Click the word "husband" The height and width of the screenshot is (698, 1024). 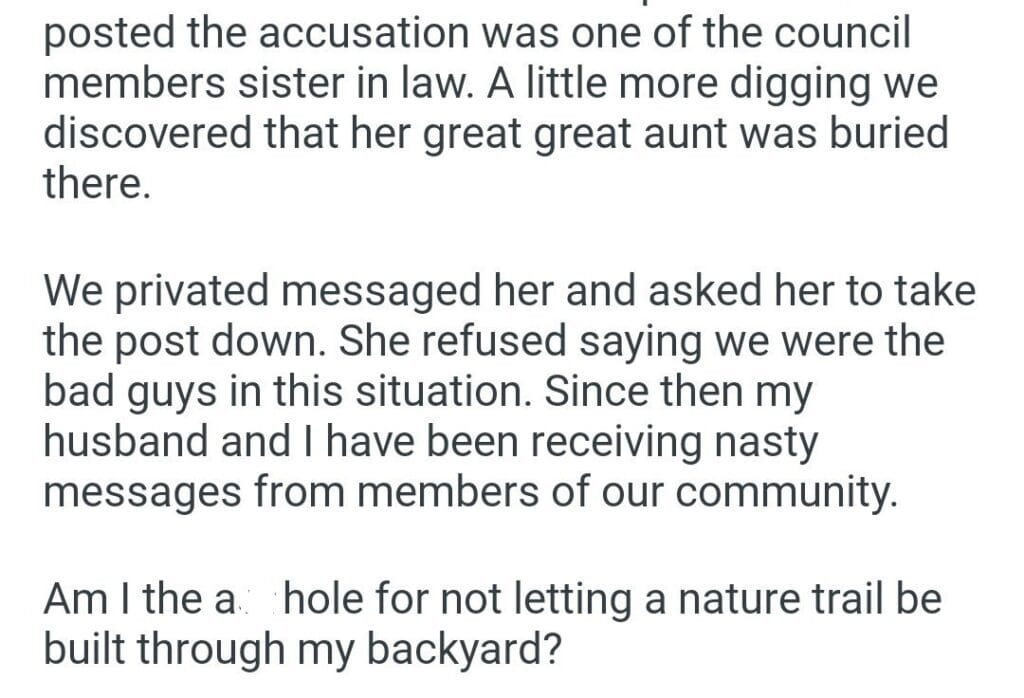tap(123, 441)
